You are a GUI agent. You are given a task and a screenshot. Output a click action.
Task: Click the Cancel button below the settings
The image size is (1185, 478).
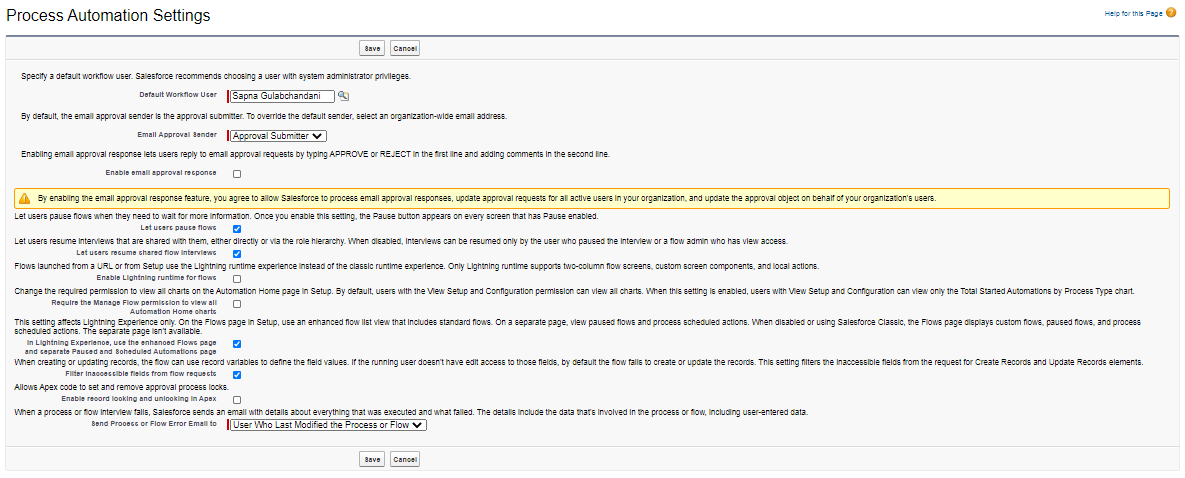coord(405,459)
